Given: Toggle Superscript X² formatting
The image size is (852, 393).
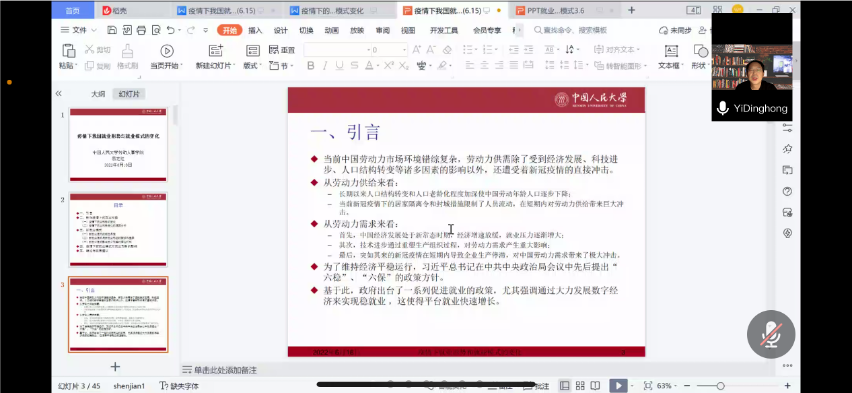Looking at the screenshot, I should [x=389, y=66].
